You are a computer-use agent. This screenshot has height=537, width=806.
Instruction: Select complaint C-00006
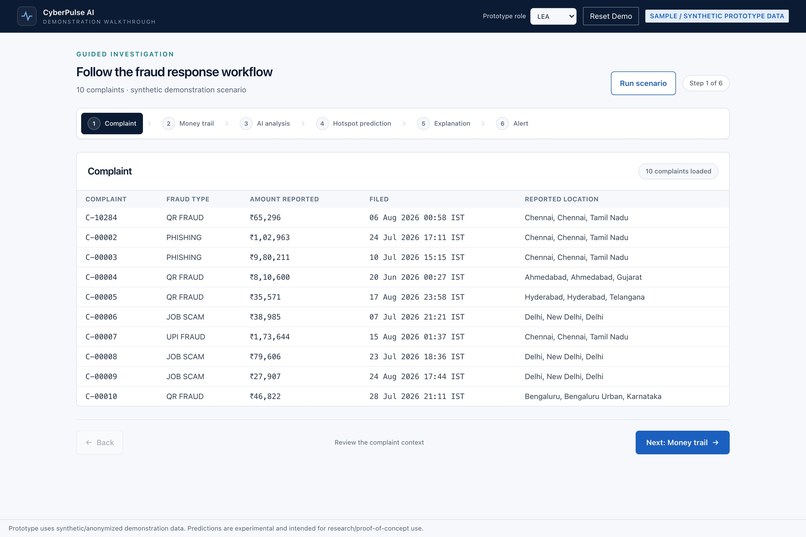pyautogui.click(x=402, y=317)
